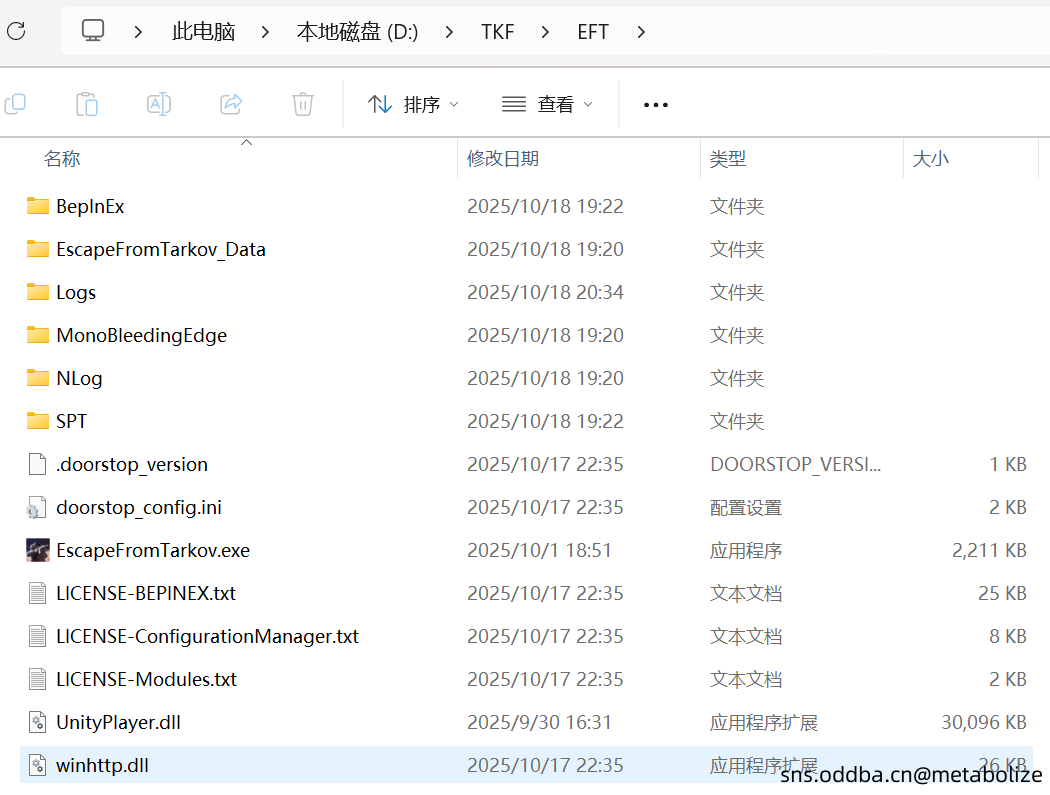Sort by the 大小 column header
1050x795 pixels.
point(930,158)
